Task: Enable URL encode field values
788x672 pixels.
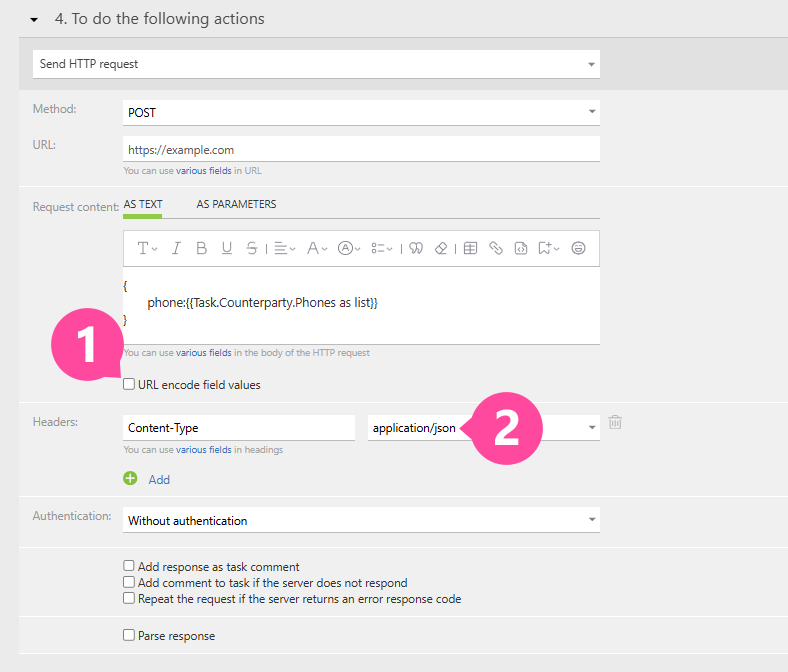Action: [x=129, y=384]
